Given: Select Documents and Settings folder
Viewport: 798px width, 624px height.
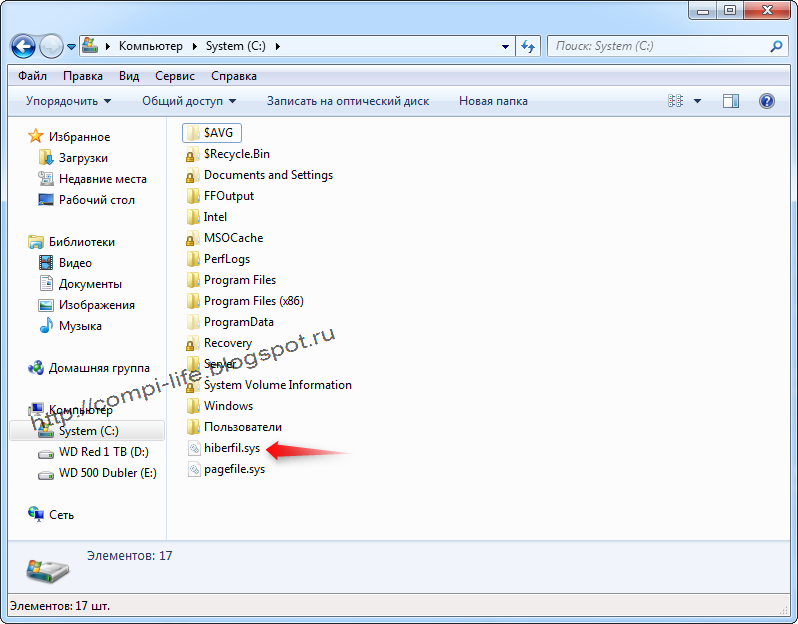Looking at the screenshot, I should tap(268, 175).
